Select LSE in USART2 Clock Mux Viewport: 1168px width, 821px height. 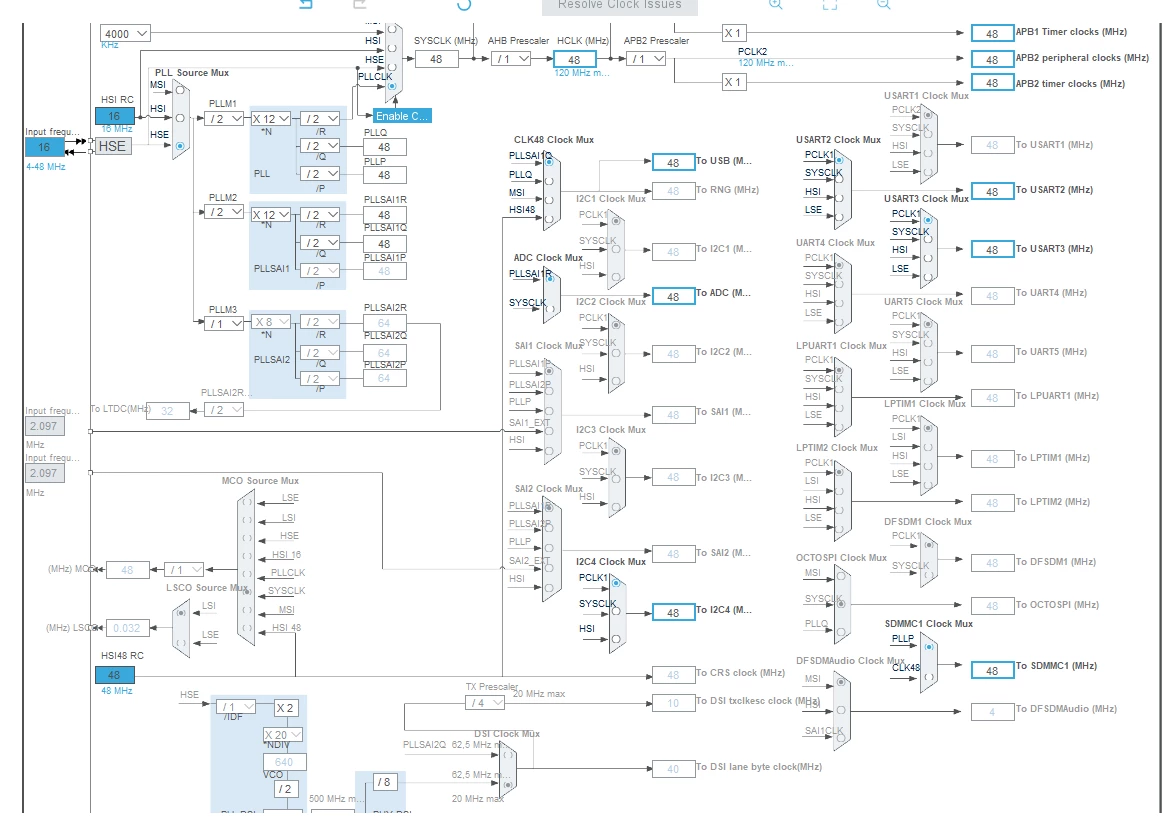click(x=839, y=218)
